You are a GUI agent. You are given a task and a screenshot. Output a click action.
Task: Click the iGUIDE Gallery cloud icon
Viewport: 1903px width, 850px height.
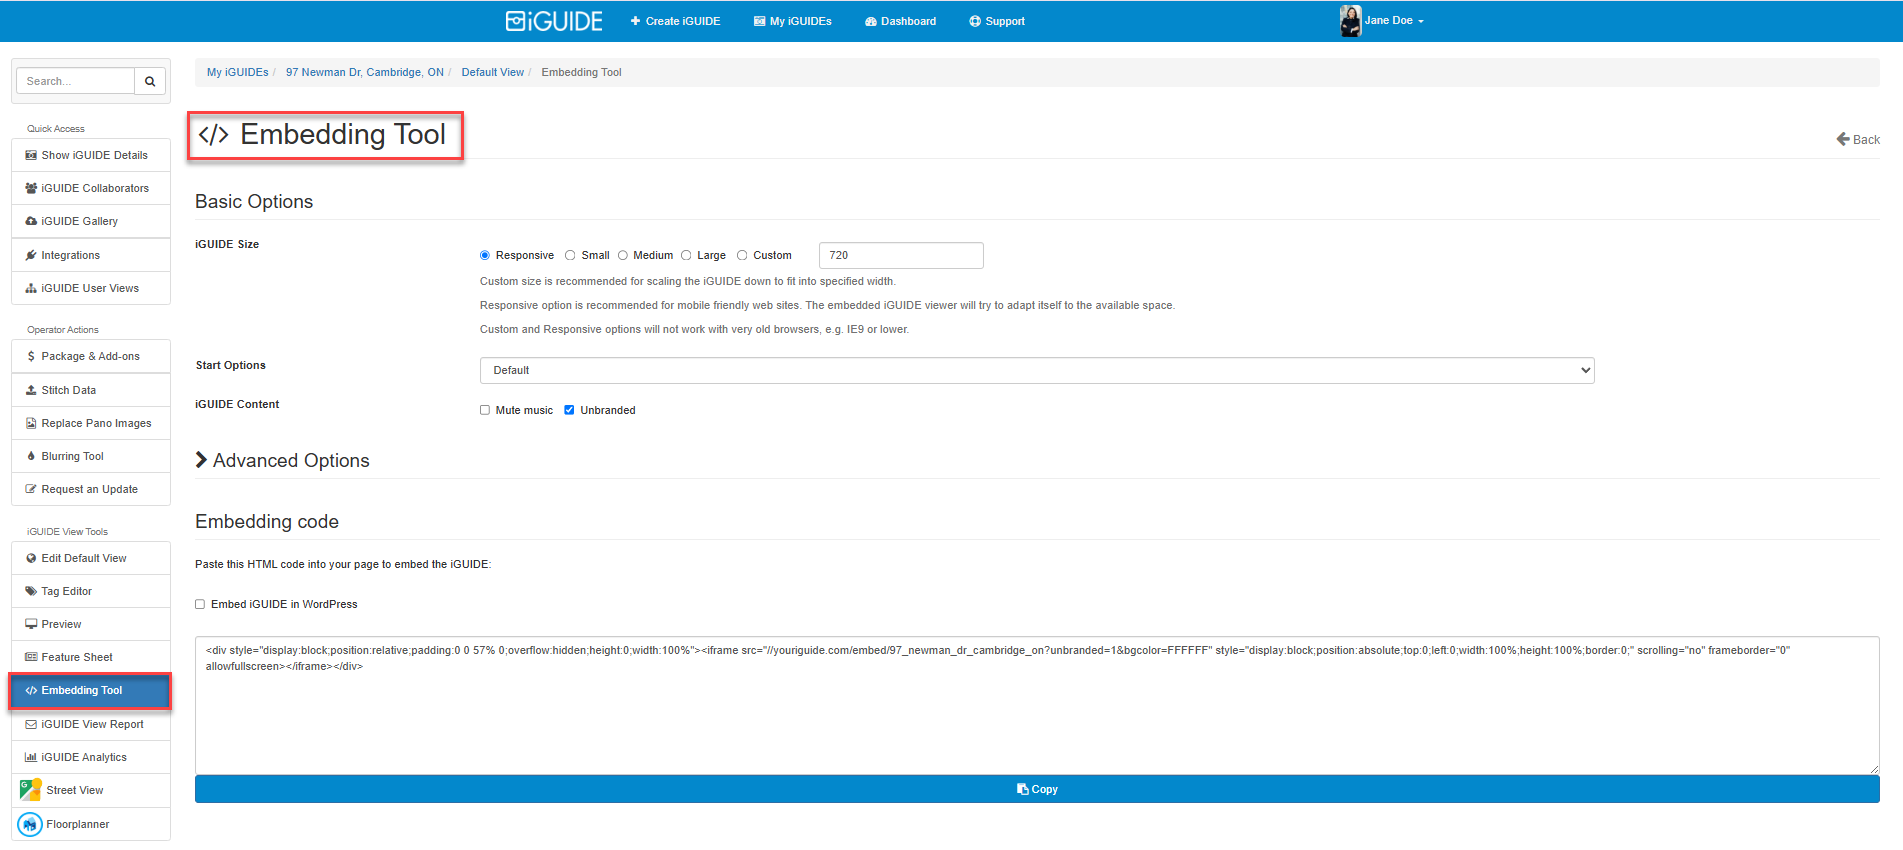click(31, 221)
